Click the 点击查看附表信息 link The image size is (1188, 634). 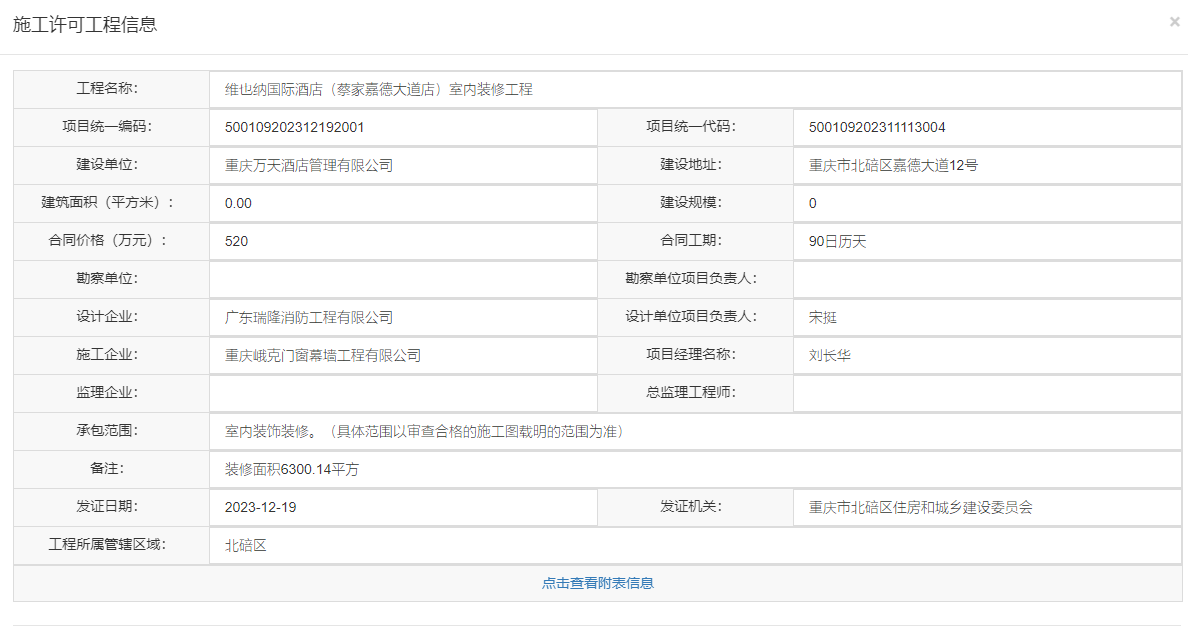598,583
